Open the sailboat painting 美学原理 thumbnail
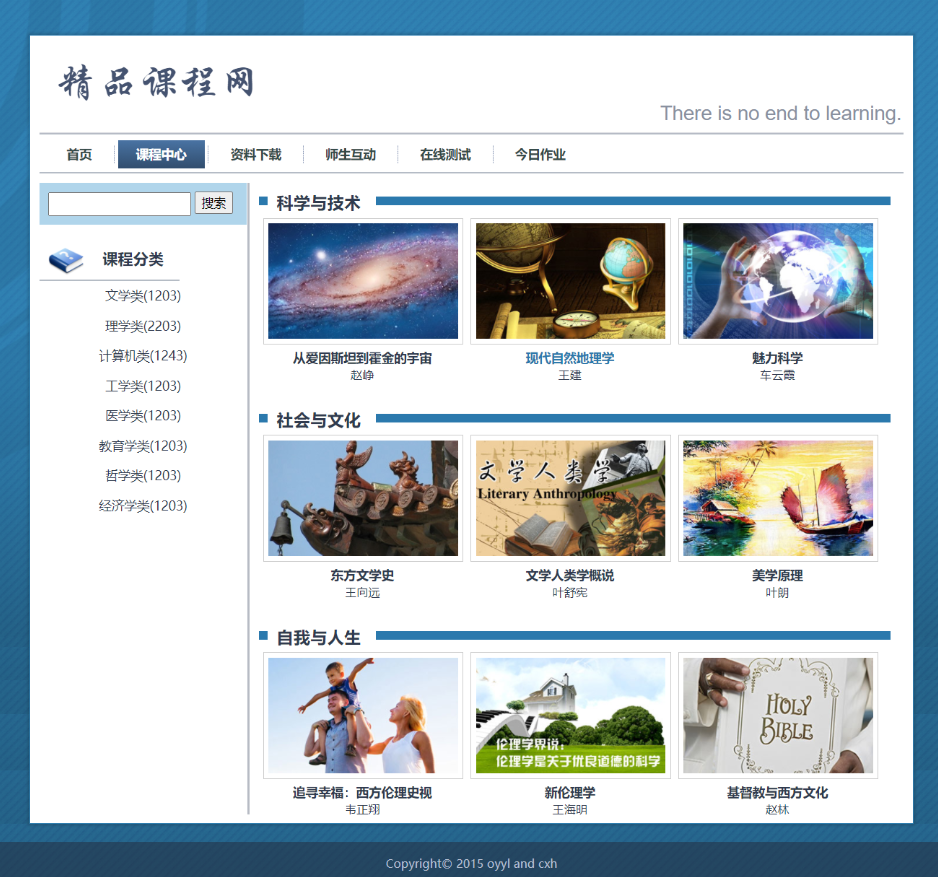938x877 pixels. click(777, 498)
